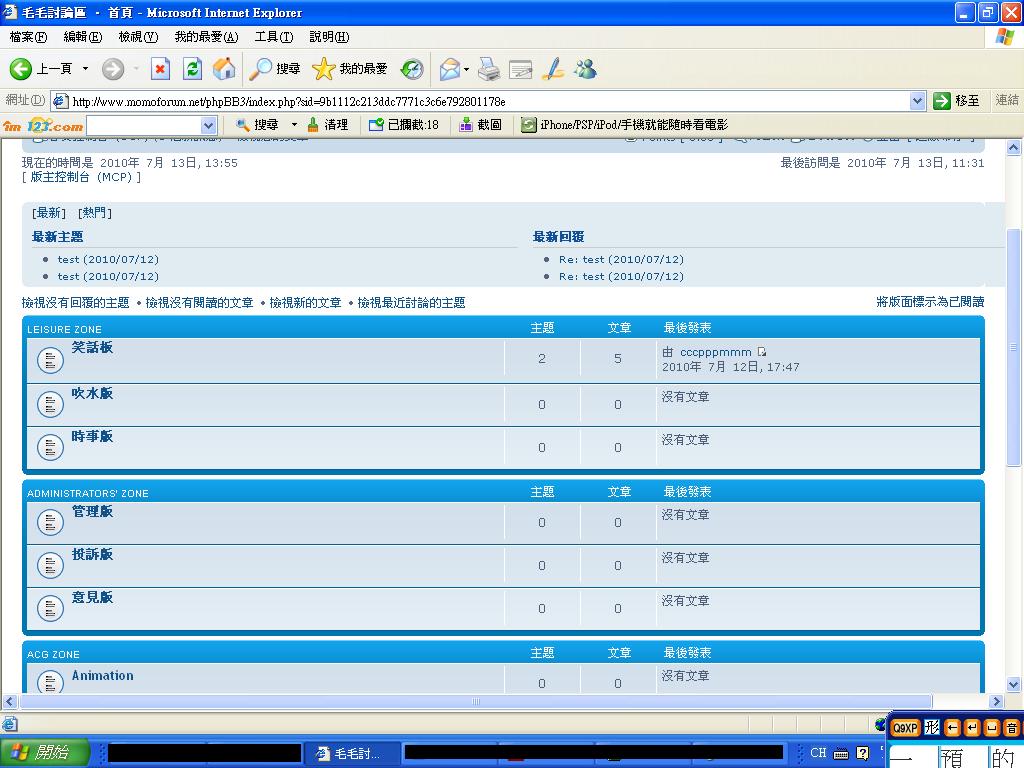
Task: Click the im123 toolbar search input
Action: point(144,125)
